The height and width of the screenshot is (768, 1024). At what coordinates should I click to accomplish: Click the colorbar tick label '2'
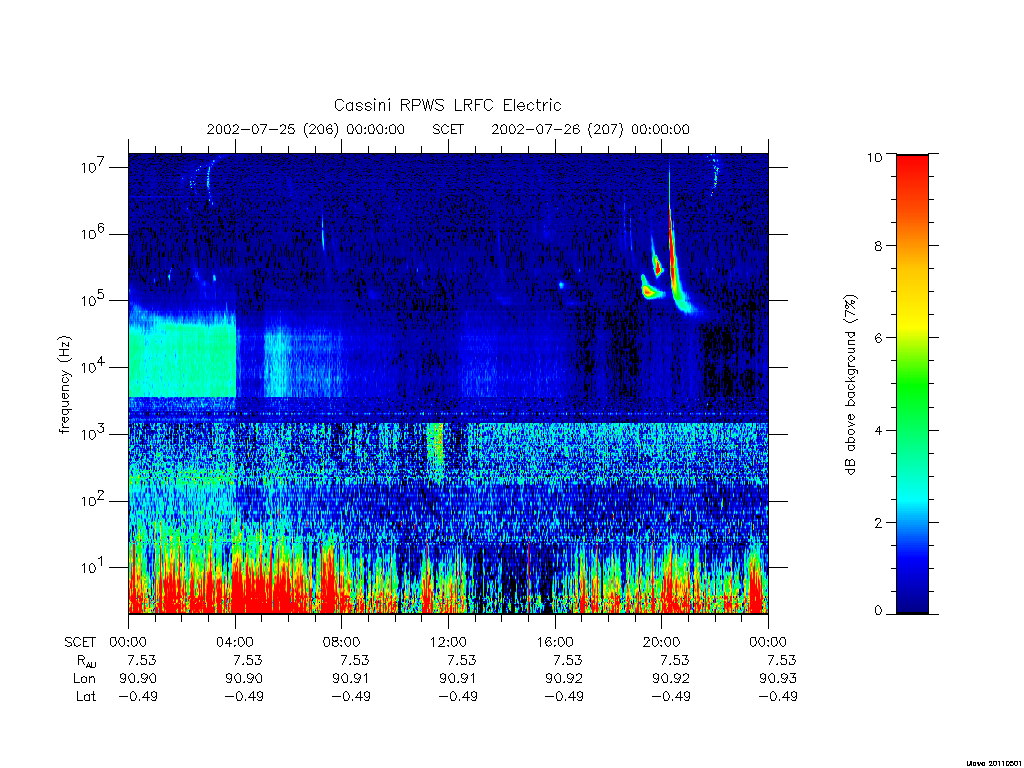click(x=878, y=522)
